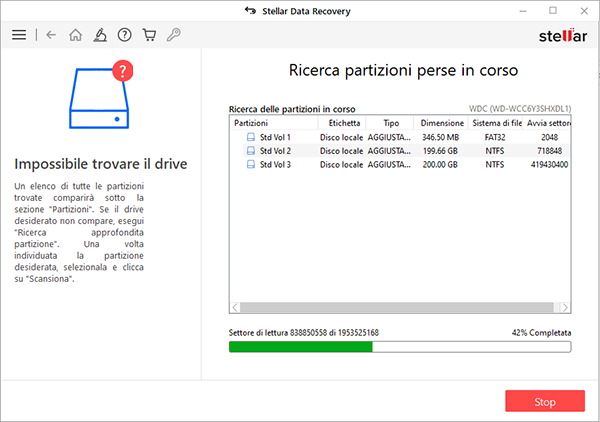Minimize the Stellar Data Recovery window
The image size is (600, 422).
coord(523,11)
